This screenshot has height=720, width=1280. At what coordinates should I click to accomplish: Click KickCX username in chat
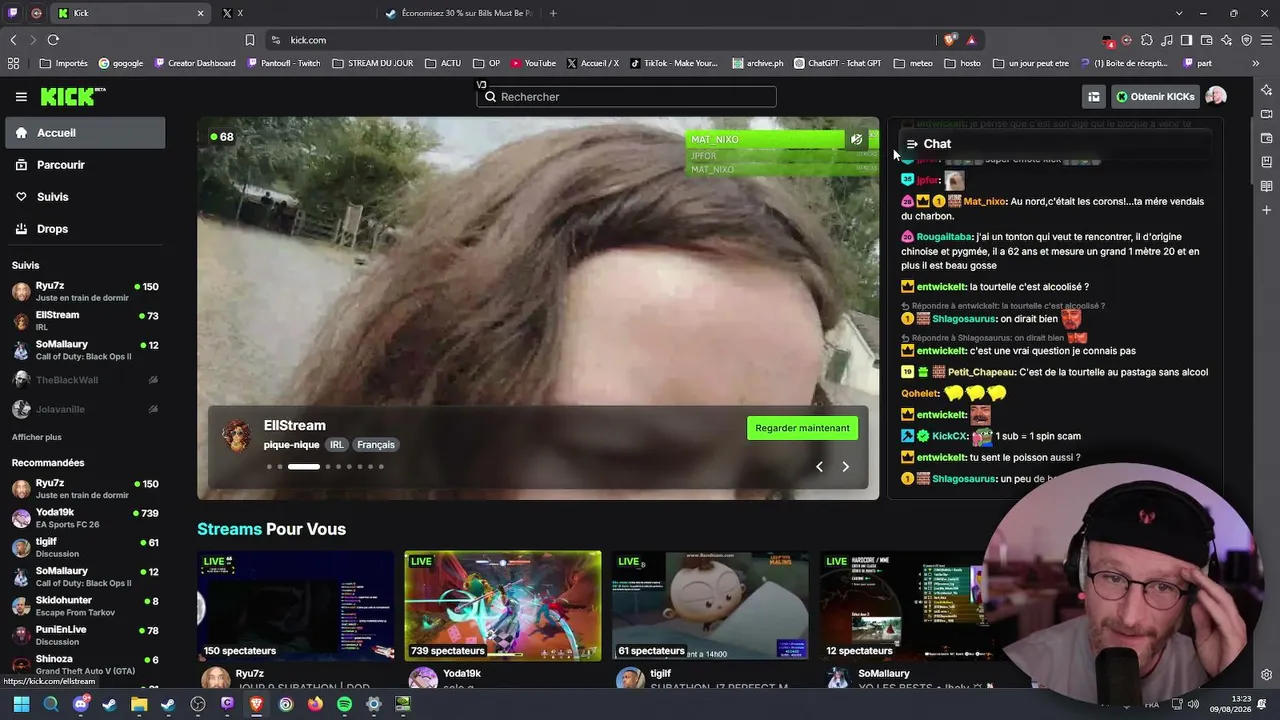(950, 437)
